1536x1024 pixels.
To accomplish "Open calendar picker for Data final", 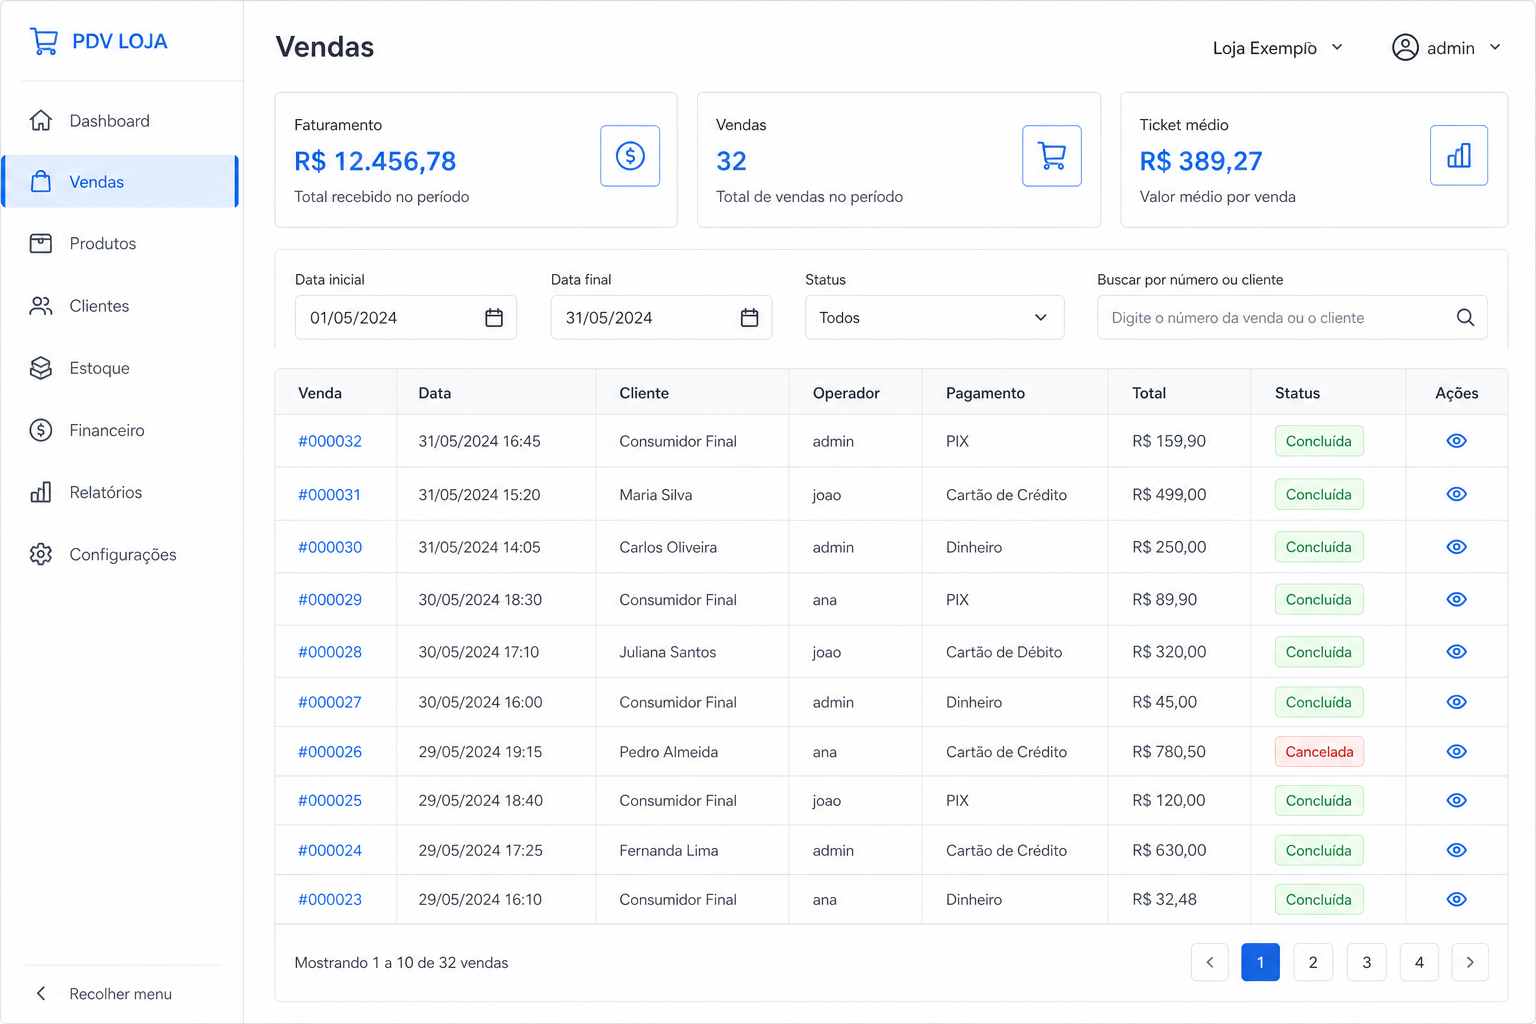I will [x=750, y=318].
